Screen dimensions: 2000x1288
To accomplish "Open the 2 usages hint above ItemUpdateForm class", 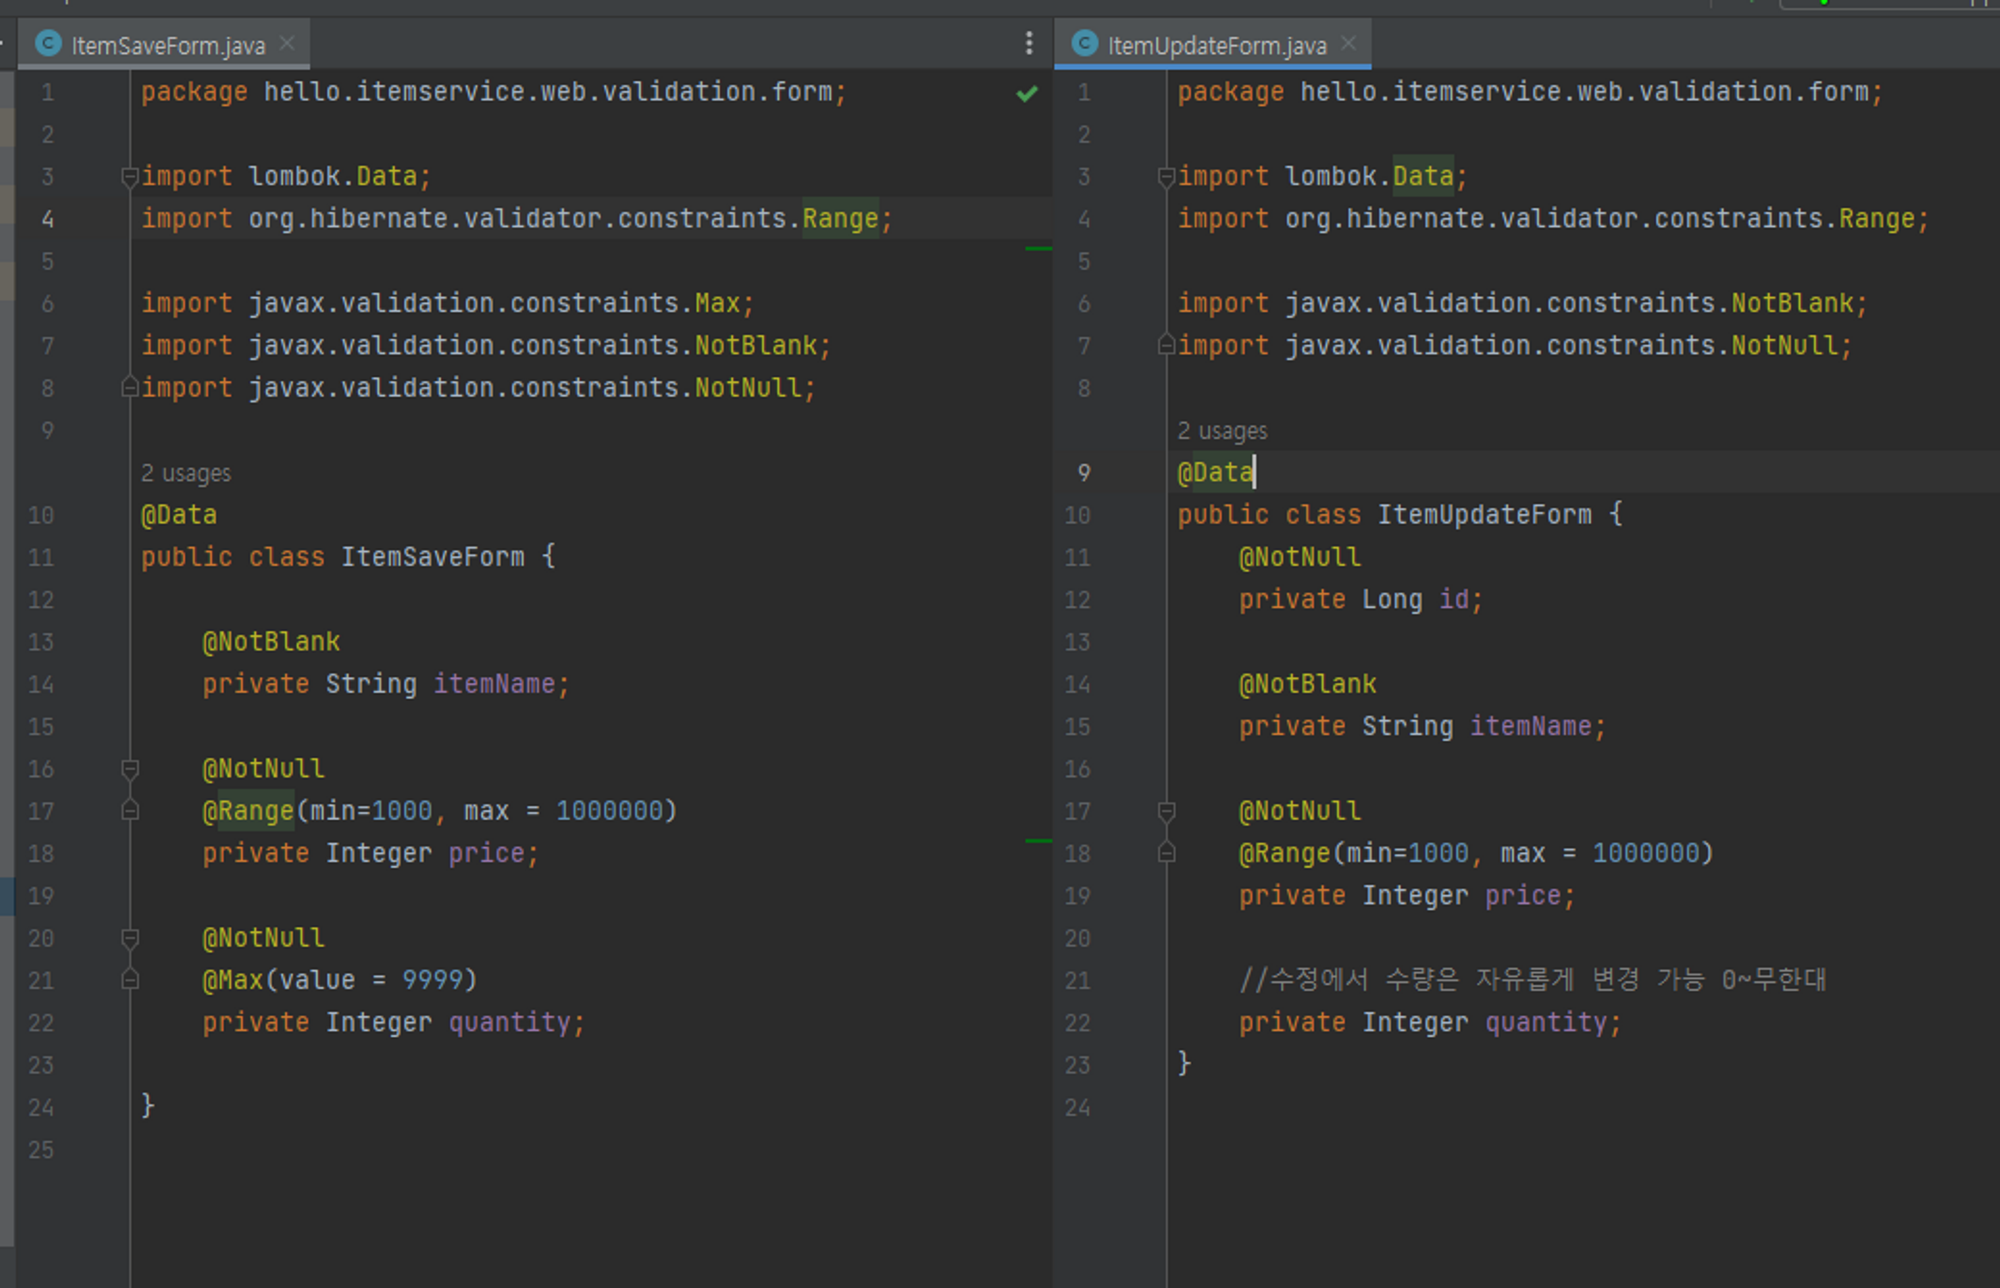I will point(1222,431).
